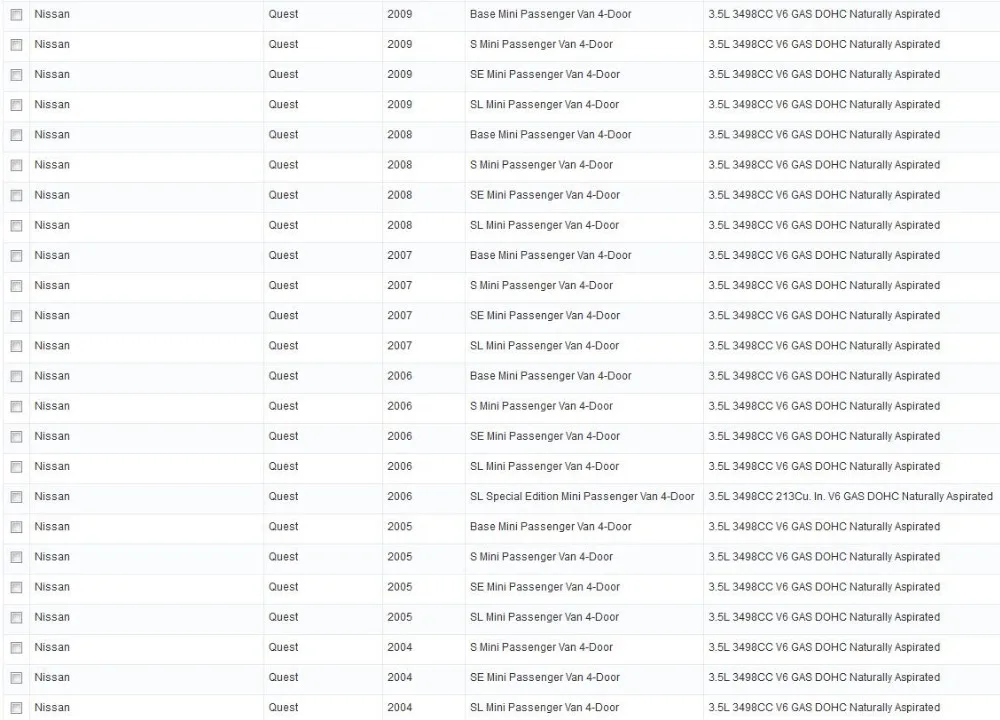Check the box for 2007 SE Mini Passenger Van
This screenshot has width=1000, height=720.
[17, 316]
